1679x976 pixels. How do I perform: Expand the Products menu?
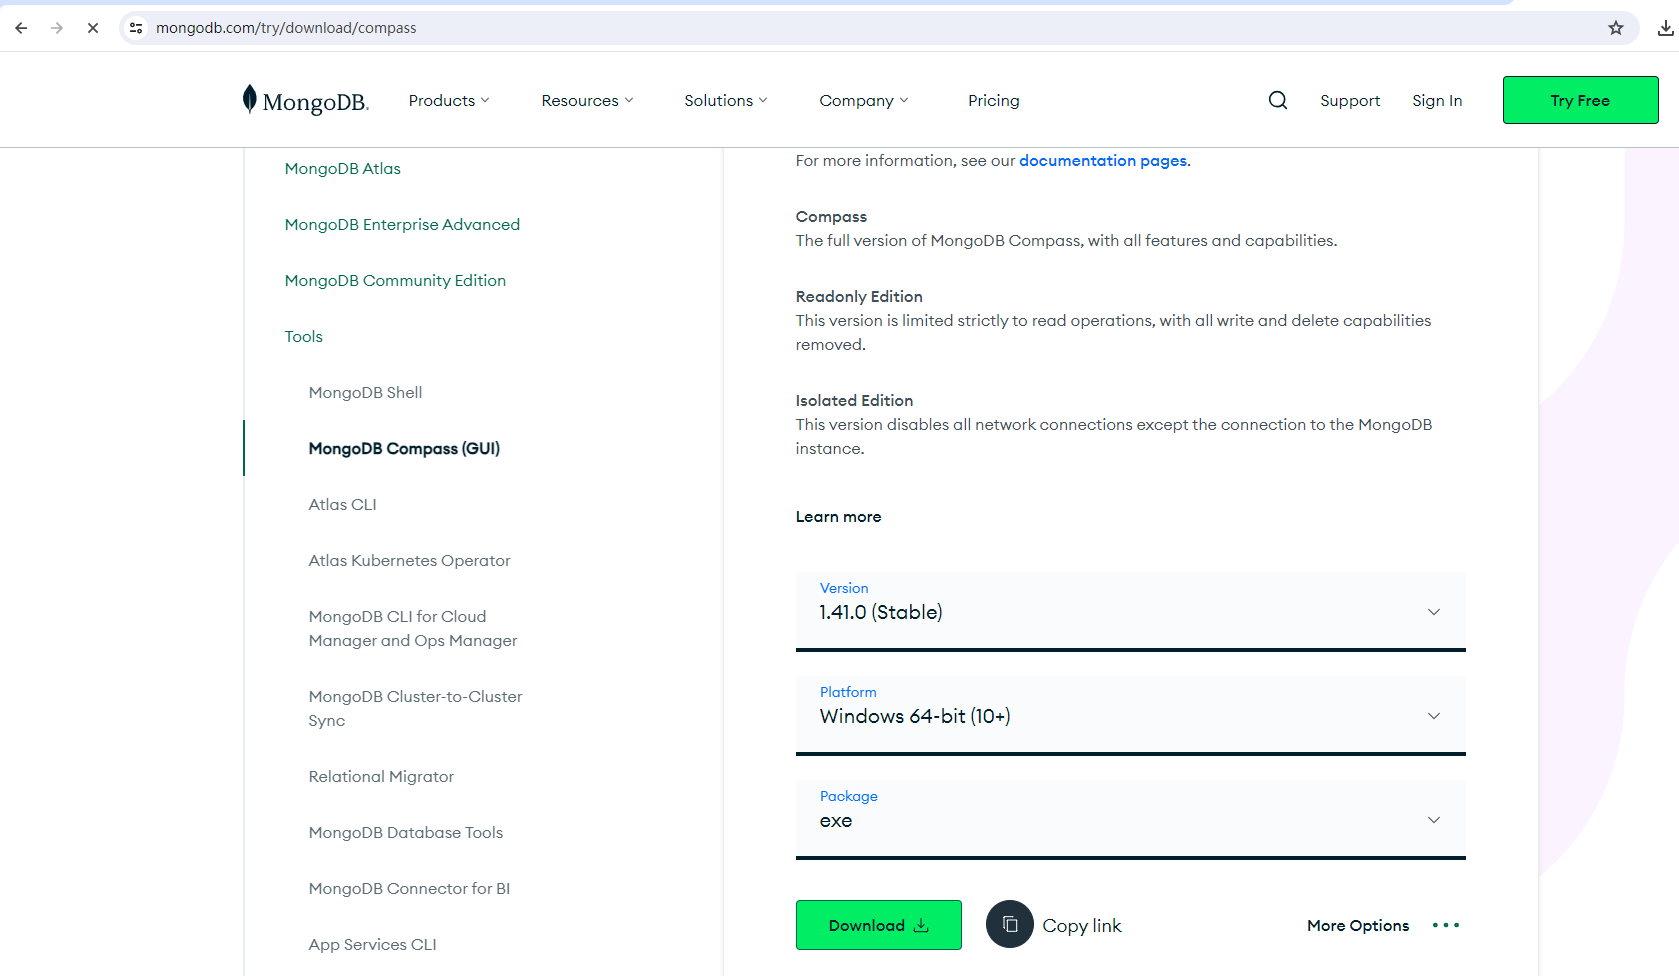pos(449,100)
